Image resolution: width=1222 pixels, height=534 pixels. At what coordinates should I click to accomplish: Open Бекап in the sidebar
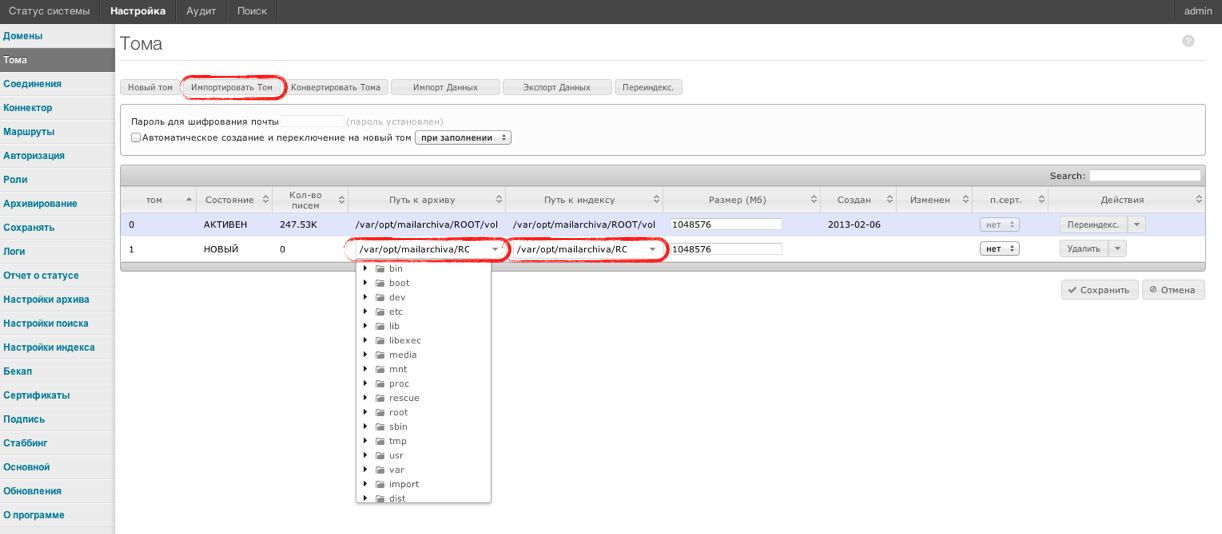tap(57, 372)
